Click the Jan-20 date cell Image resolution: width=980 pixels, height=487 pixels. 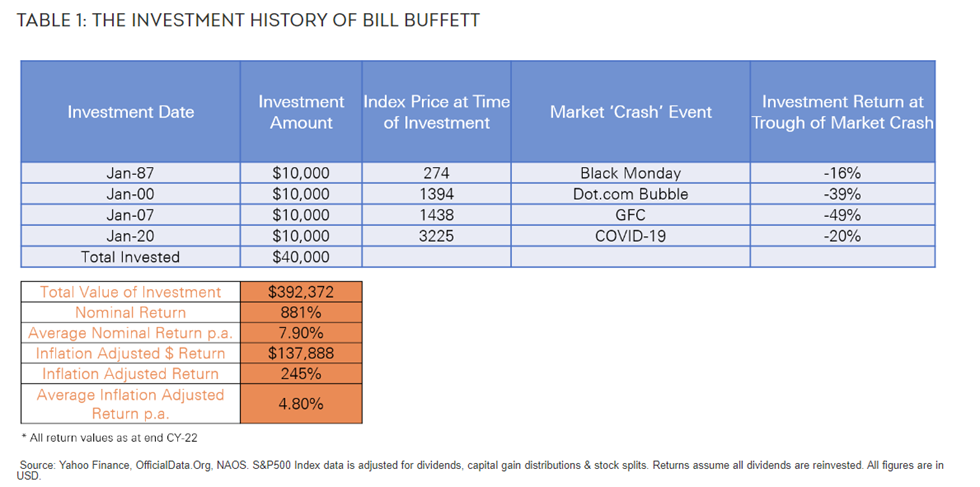[x=131, y=236]
